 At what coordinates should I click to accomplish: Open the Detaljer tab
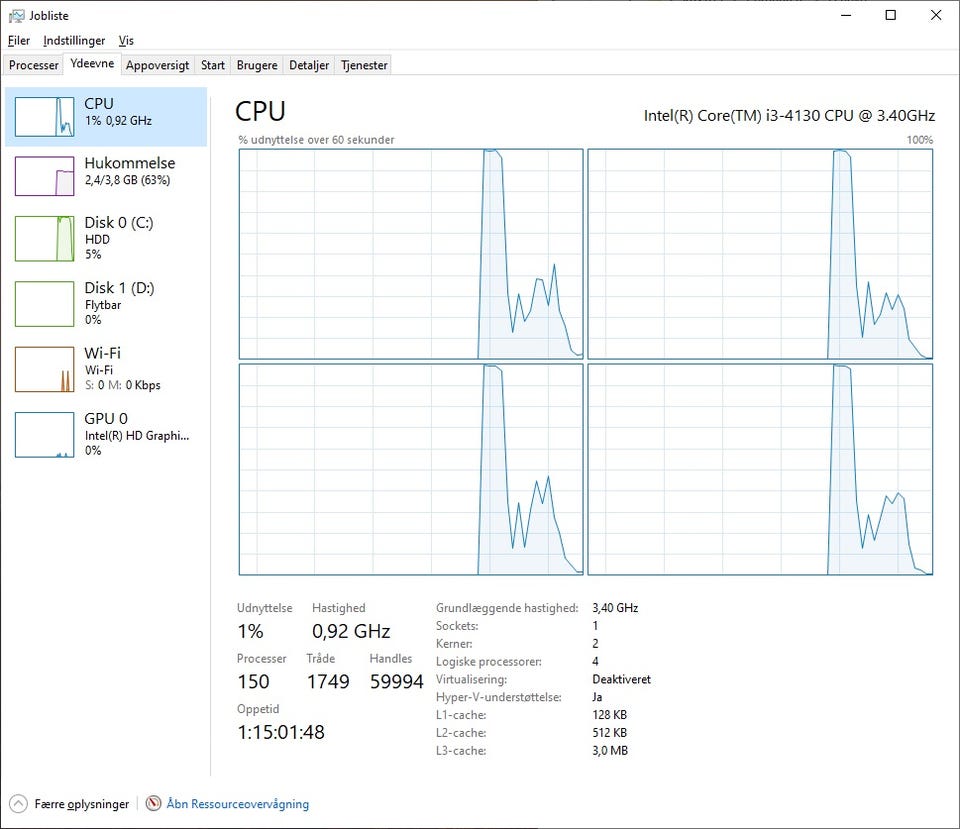pos(309,65)
